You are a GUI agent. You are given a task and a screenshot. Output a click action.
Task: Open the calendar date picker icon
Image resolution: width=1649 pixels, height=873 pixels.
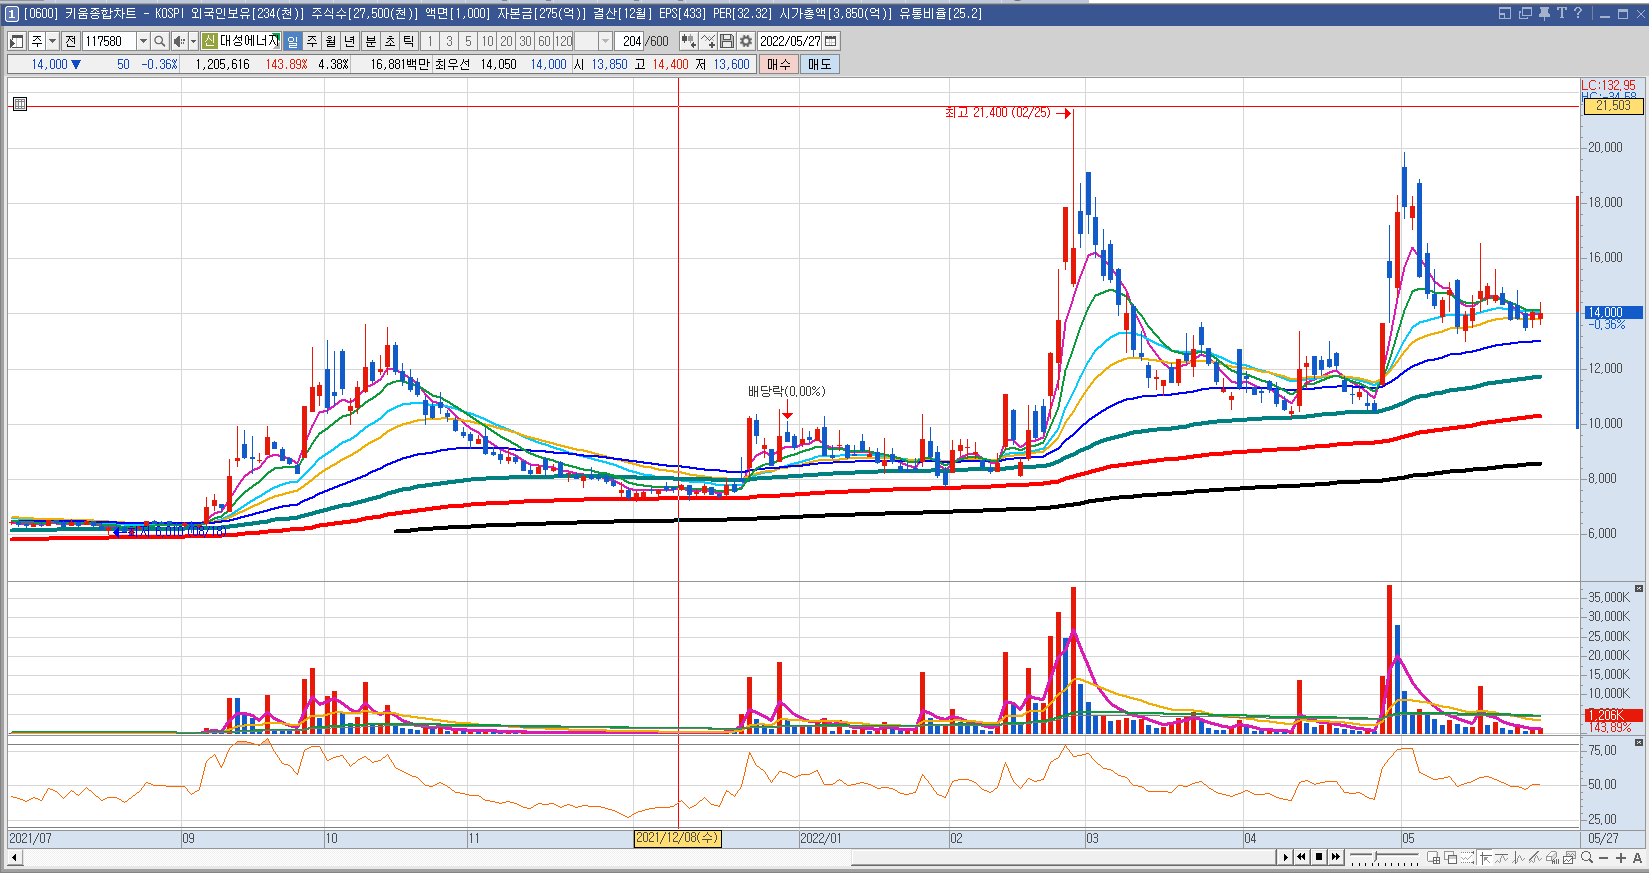click(x=830, y=41)
